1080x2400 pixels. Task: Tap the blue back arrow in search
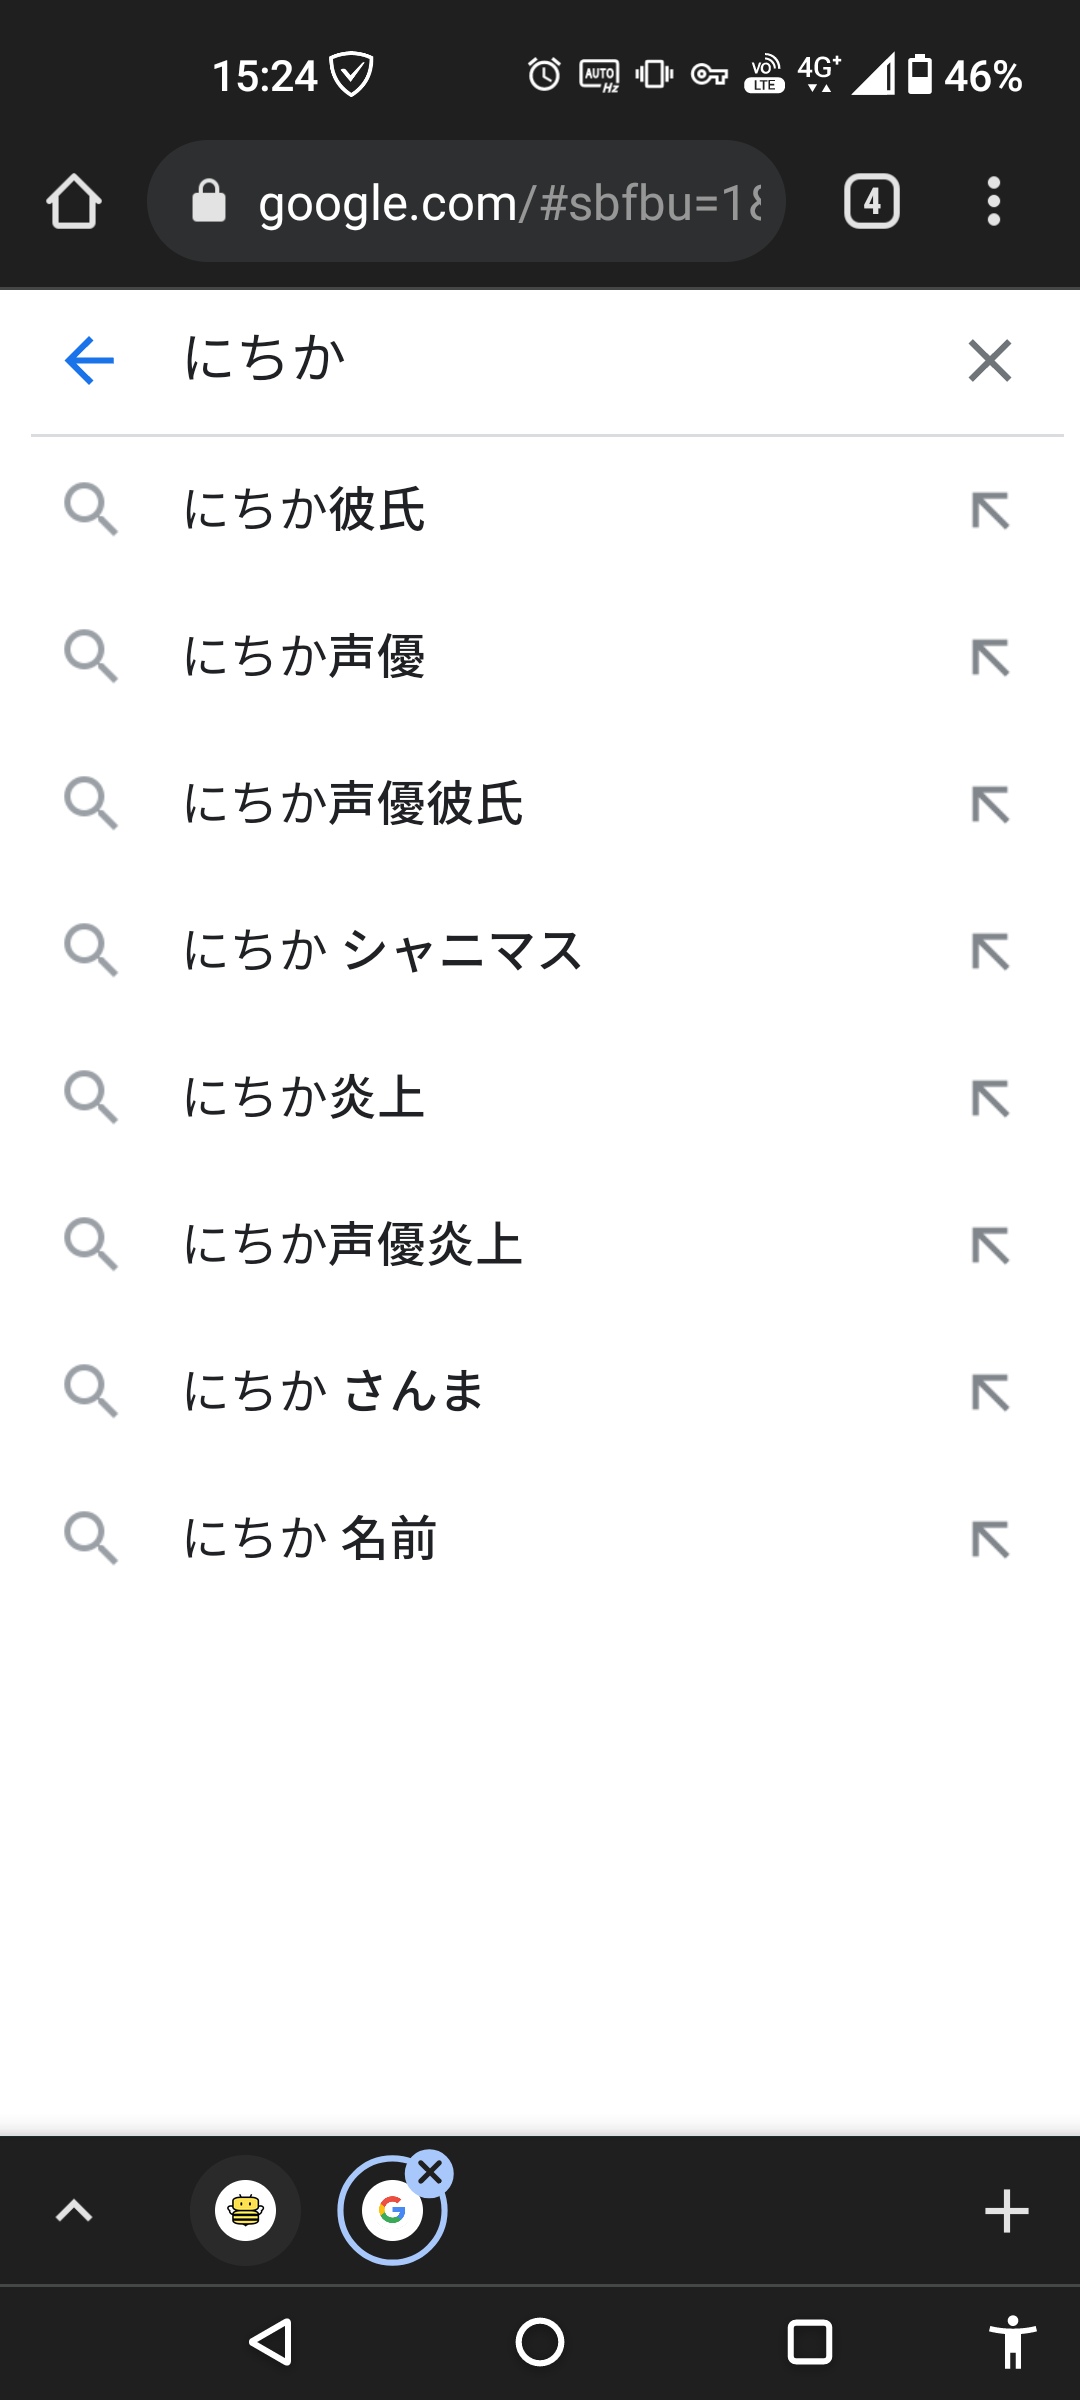point(89,360)
